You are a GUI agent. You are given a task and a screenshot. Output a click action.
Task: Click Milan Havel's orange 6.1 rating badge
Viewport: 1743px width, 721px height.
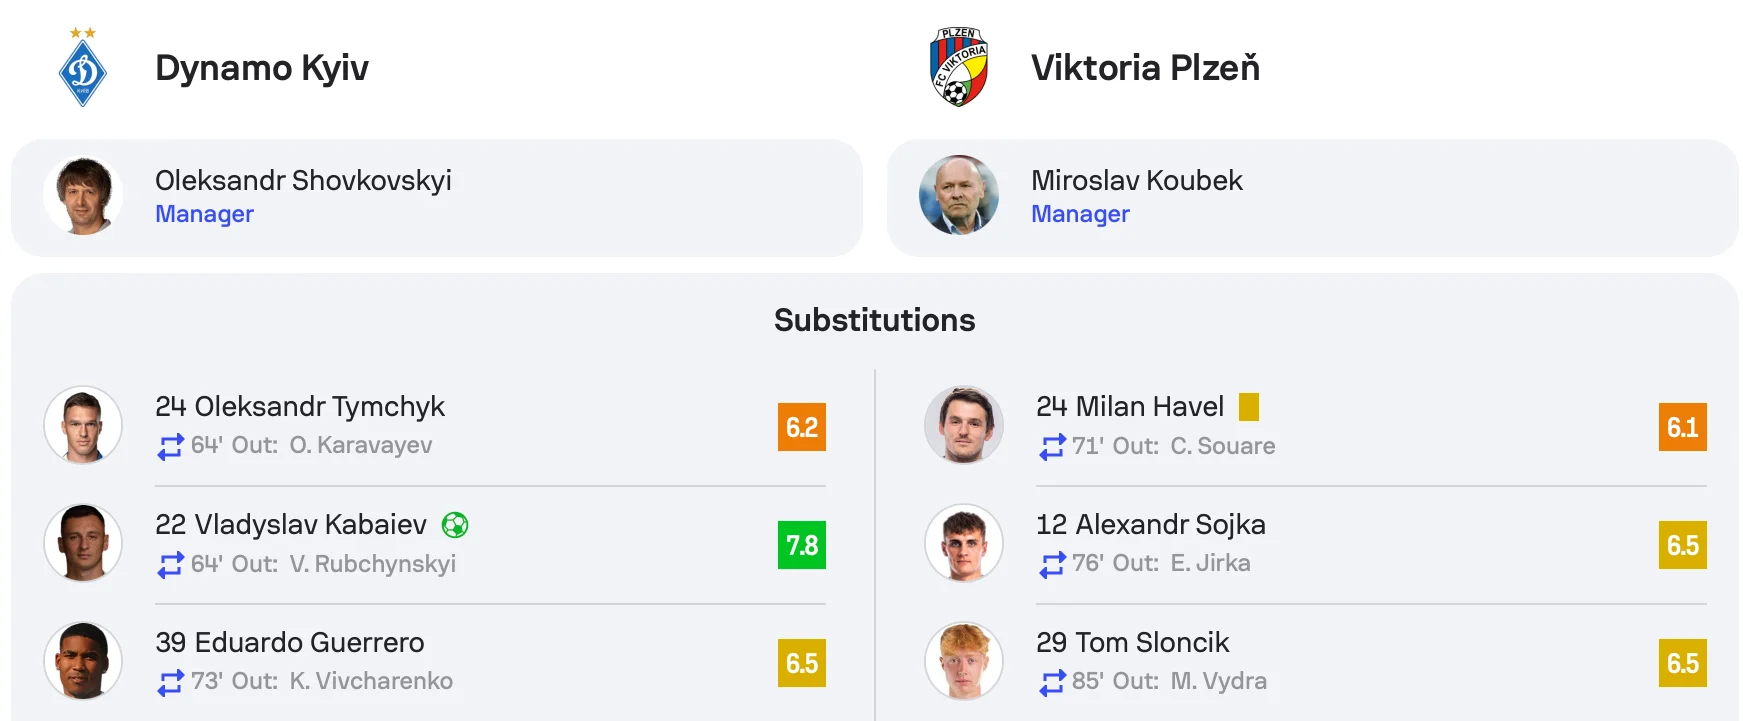pos(1682,427)
